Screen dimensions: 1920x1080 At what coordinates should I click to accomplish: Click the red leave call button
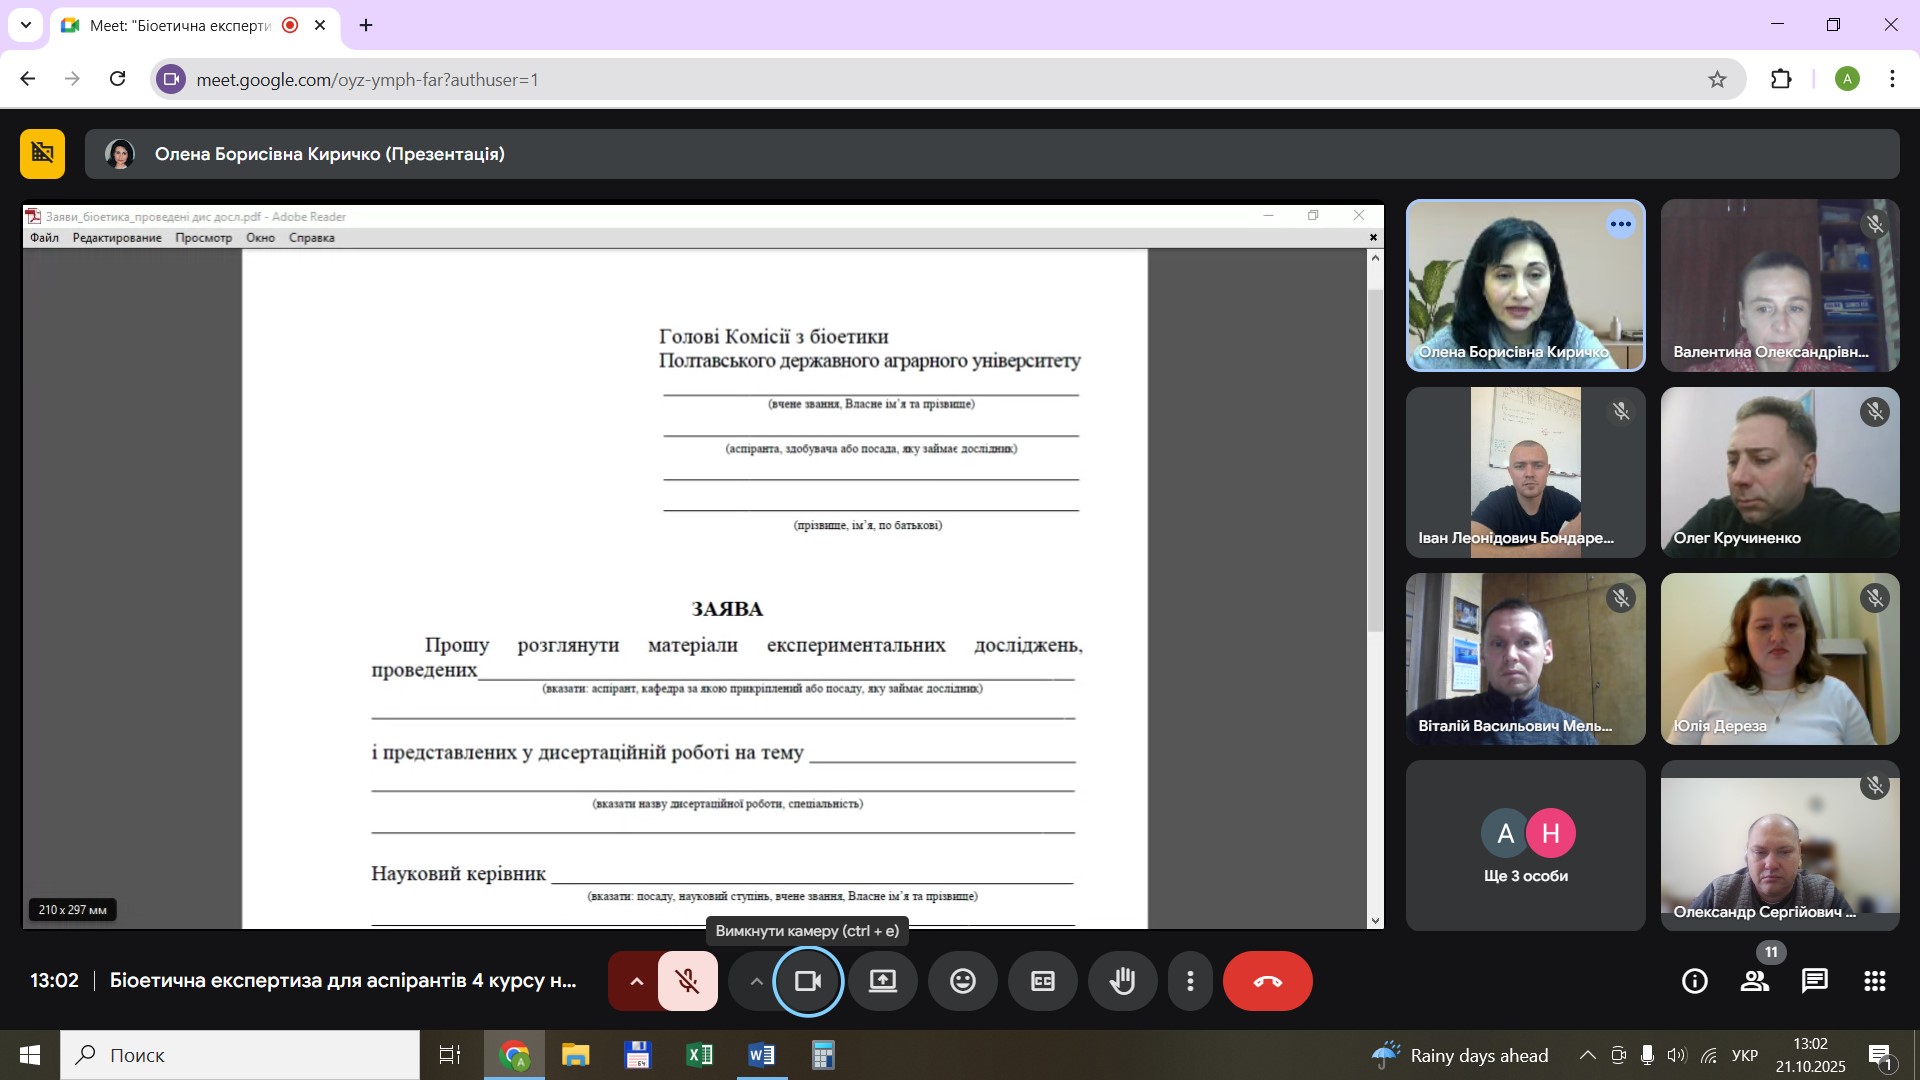[1267, 981]
